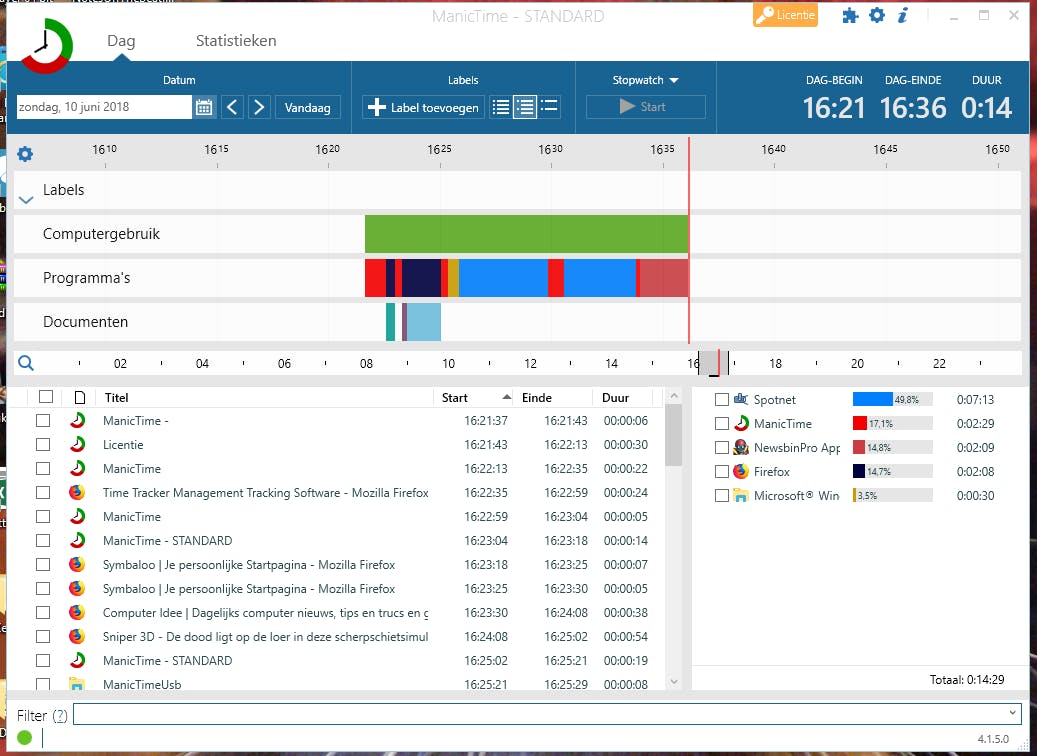
Task: Go to next day arrow
Action: [259, 107]
